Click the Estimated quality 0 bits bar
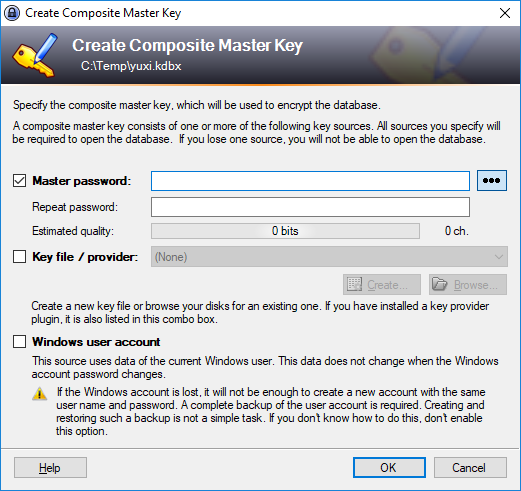 (285, 231)
